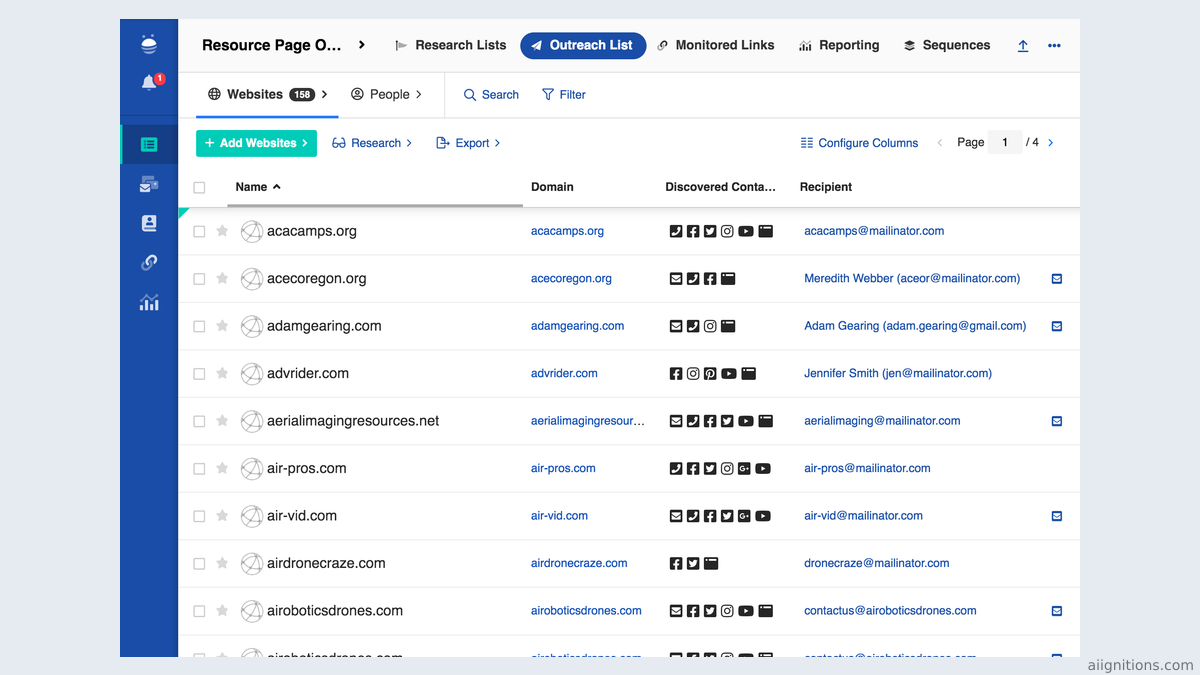Star the air-pros.com row

[222, 469]
